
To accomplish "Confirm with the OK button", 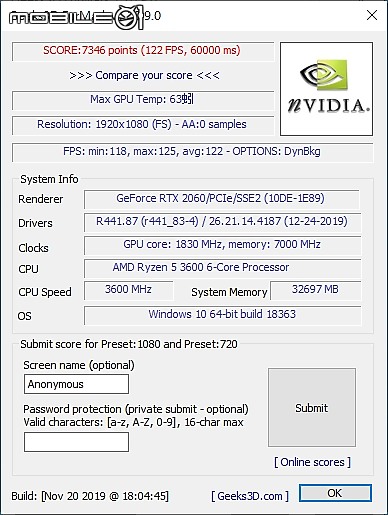I will coord(335,493).
